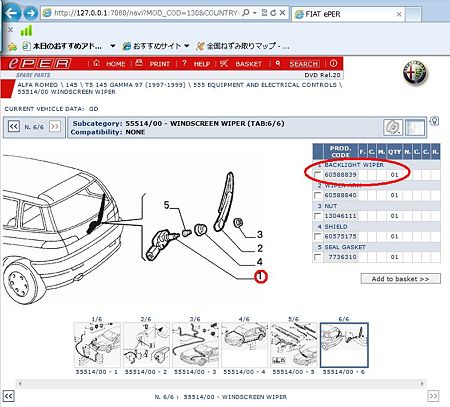Refresh the page with reload icon
This screenshot has width=450, height=407.
(x=273, y=13)
